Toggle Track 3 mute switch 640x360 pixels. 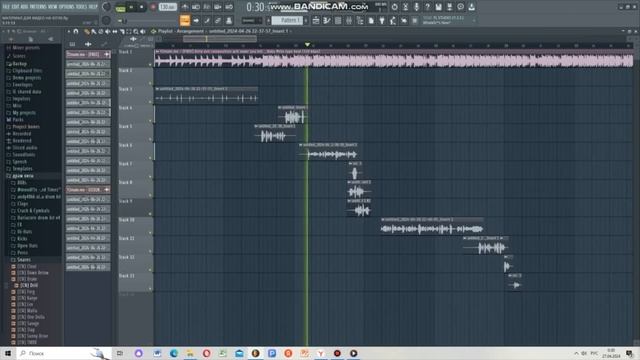click(150, 102)
